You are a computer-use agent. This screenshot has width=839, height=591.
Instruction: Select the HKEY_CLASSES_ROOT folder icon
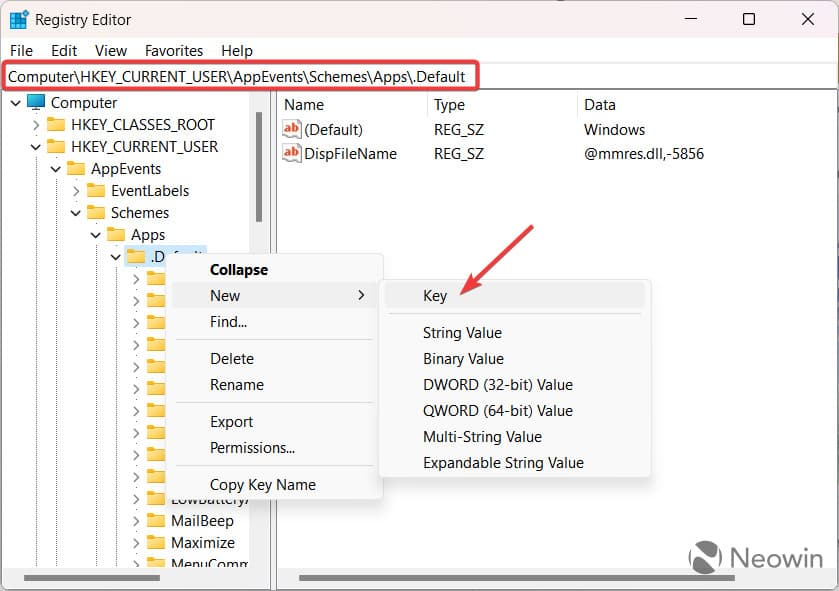point(57,125)
